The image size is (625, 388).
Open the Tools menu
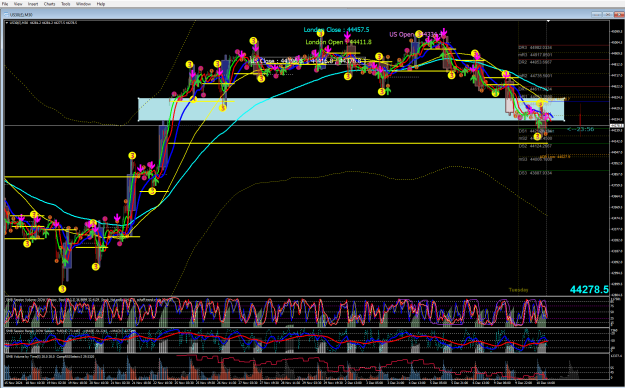point(65,4)
